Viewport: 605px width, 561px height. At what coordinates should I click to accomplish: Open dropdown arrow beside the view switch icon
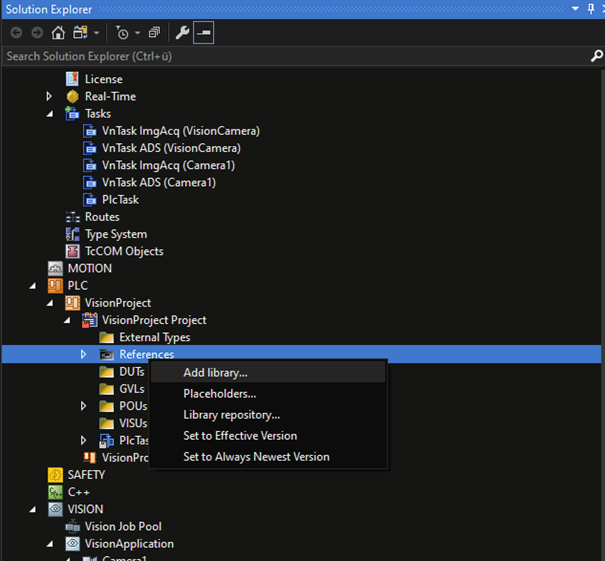pyautogui.click(x=96, y=33)
